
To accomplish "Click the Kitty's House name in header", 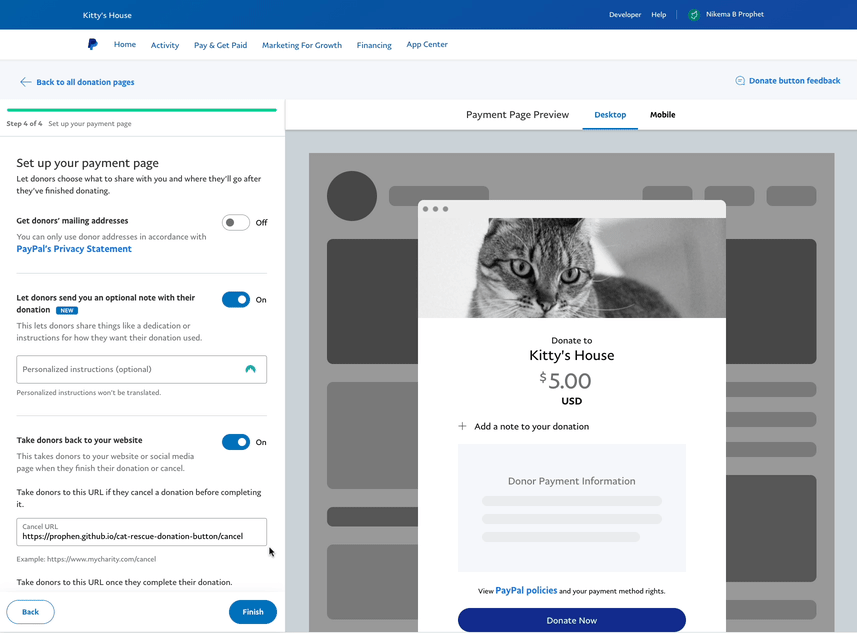I will point(107,15).
